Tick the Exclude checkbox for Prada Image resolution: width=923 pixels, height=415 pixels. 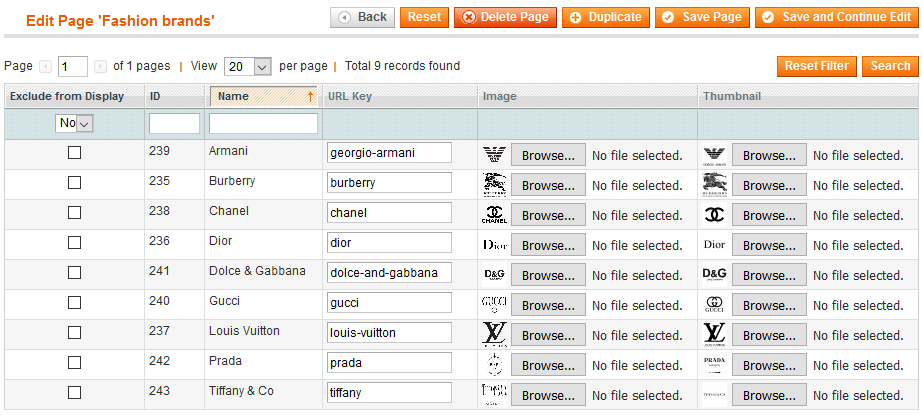tap(74, 363)
